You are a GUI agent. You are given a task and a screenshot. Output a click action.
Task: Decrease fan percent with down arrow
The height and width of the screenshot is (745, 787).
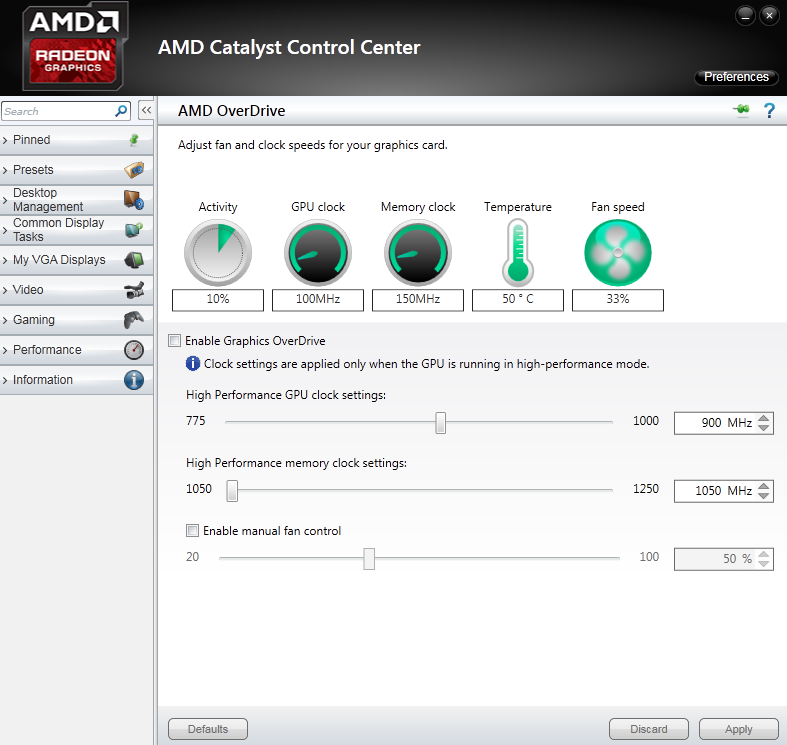coord(763,564)
